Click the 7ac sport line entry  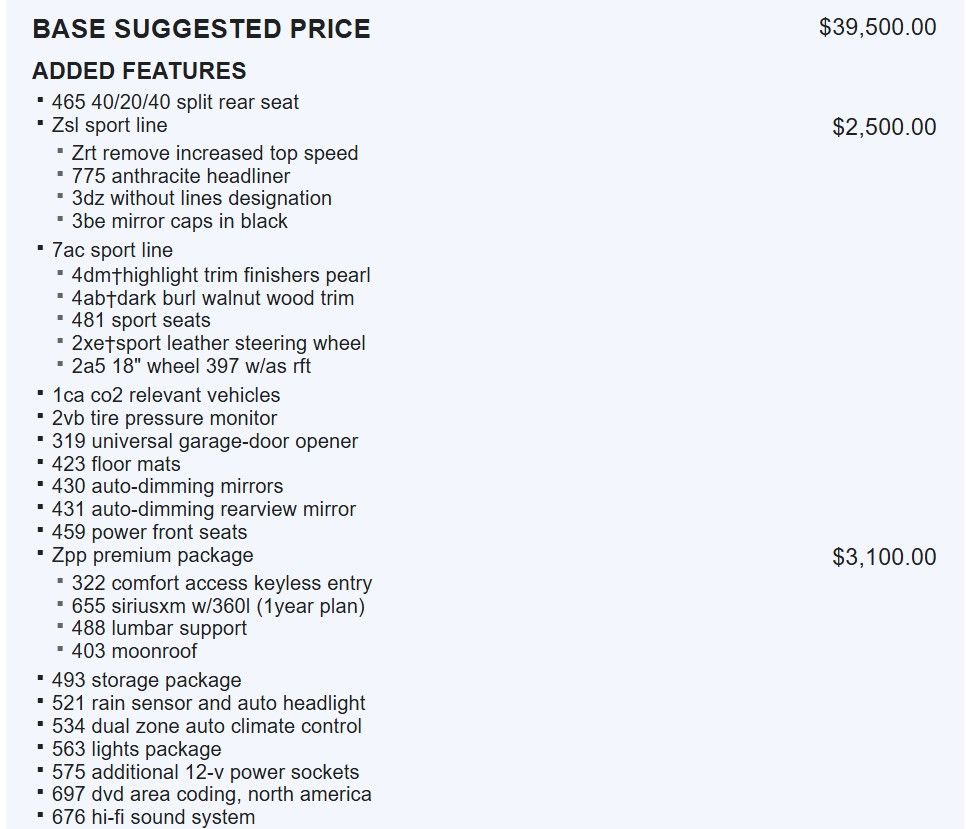(112, 250)
